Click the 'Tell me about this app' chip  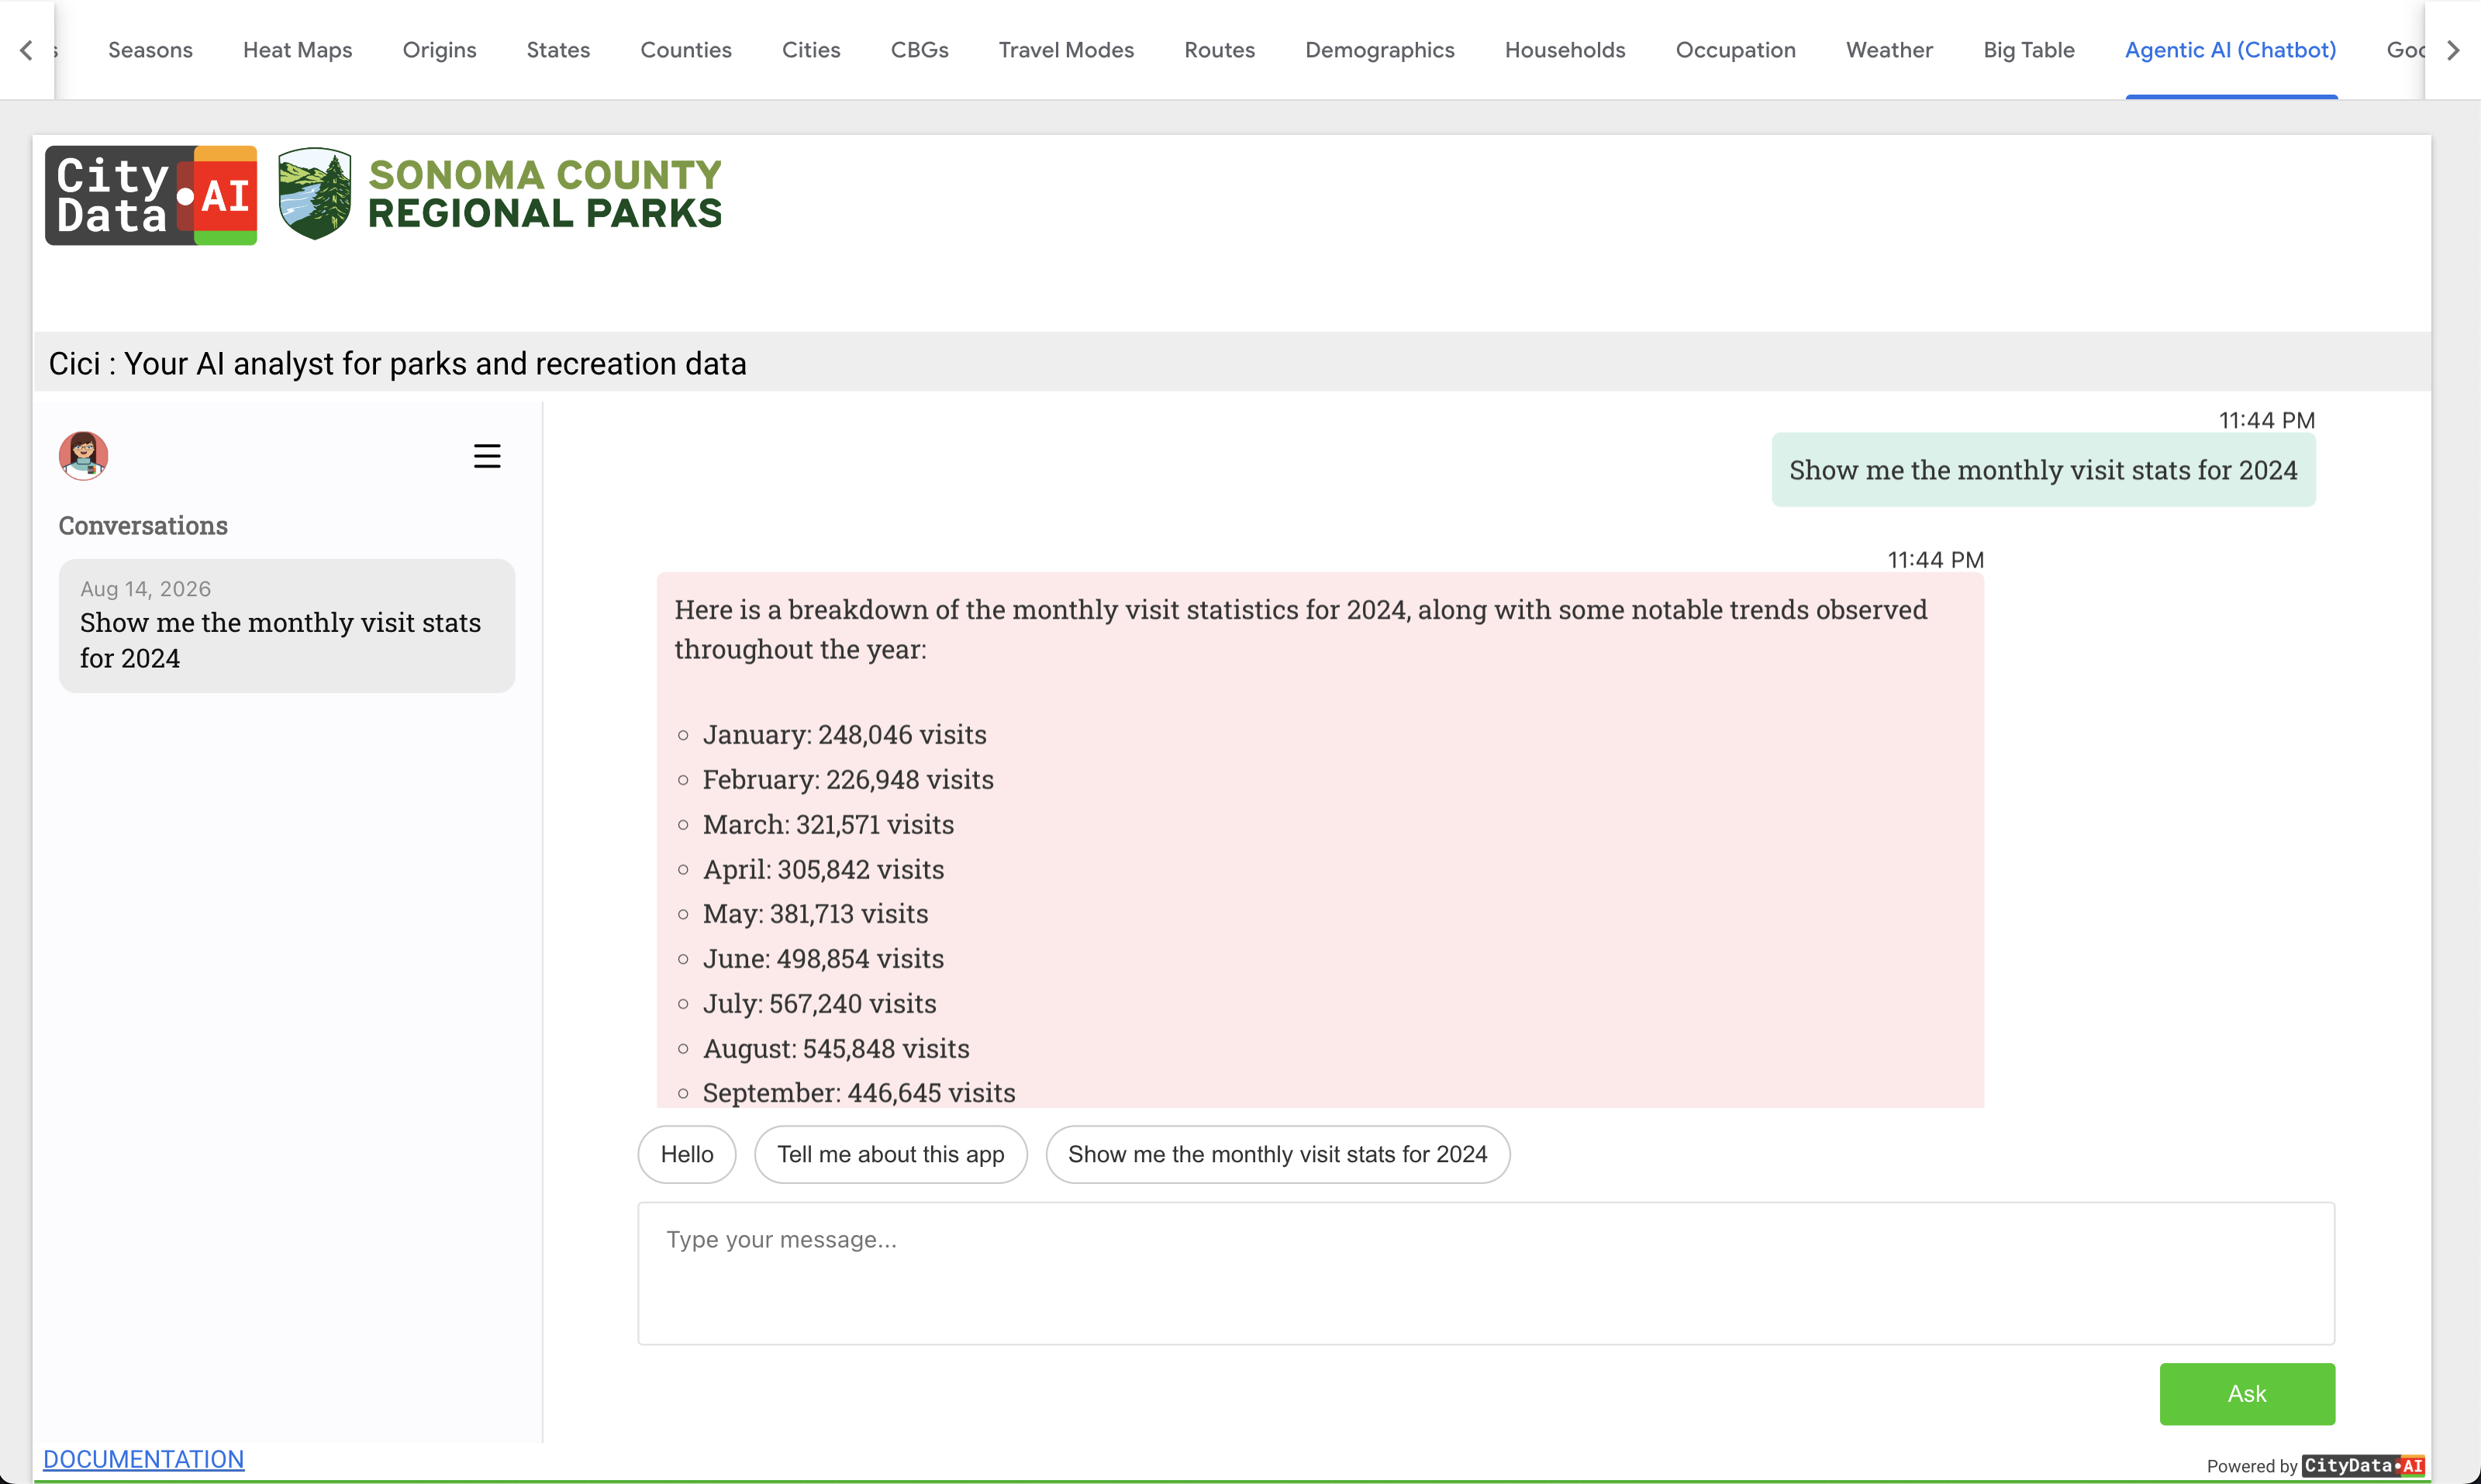pyautogui.click(x=890, y=1154)
